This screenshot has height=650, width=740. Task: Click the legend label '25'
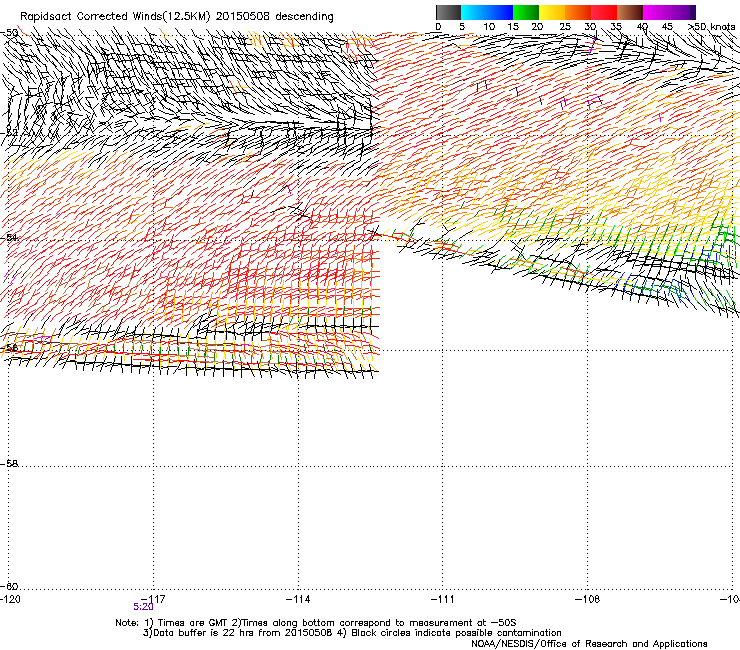coord(565,26)
